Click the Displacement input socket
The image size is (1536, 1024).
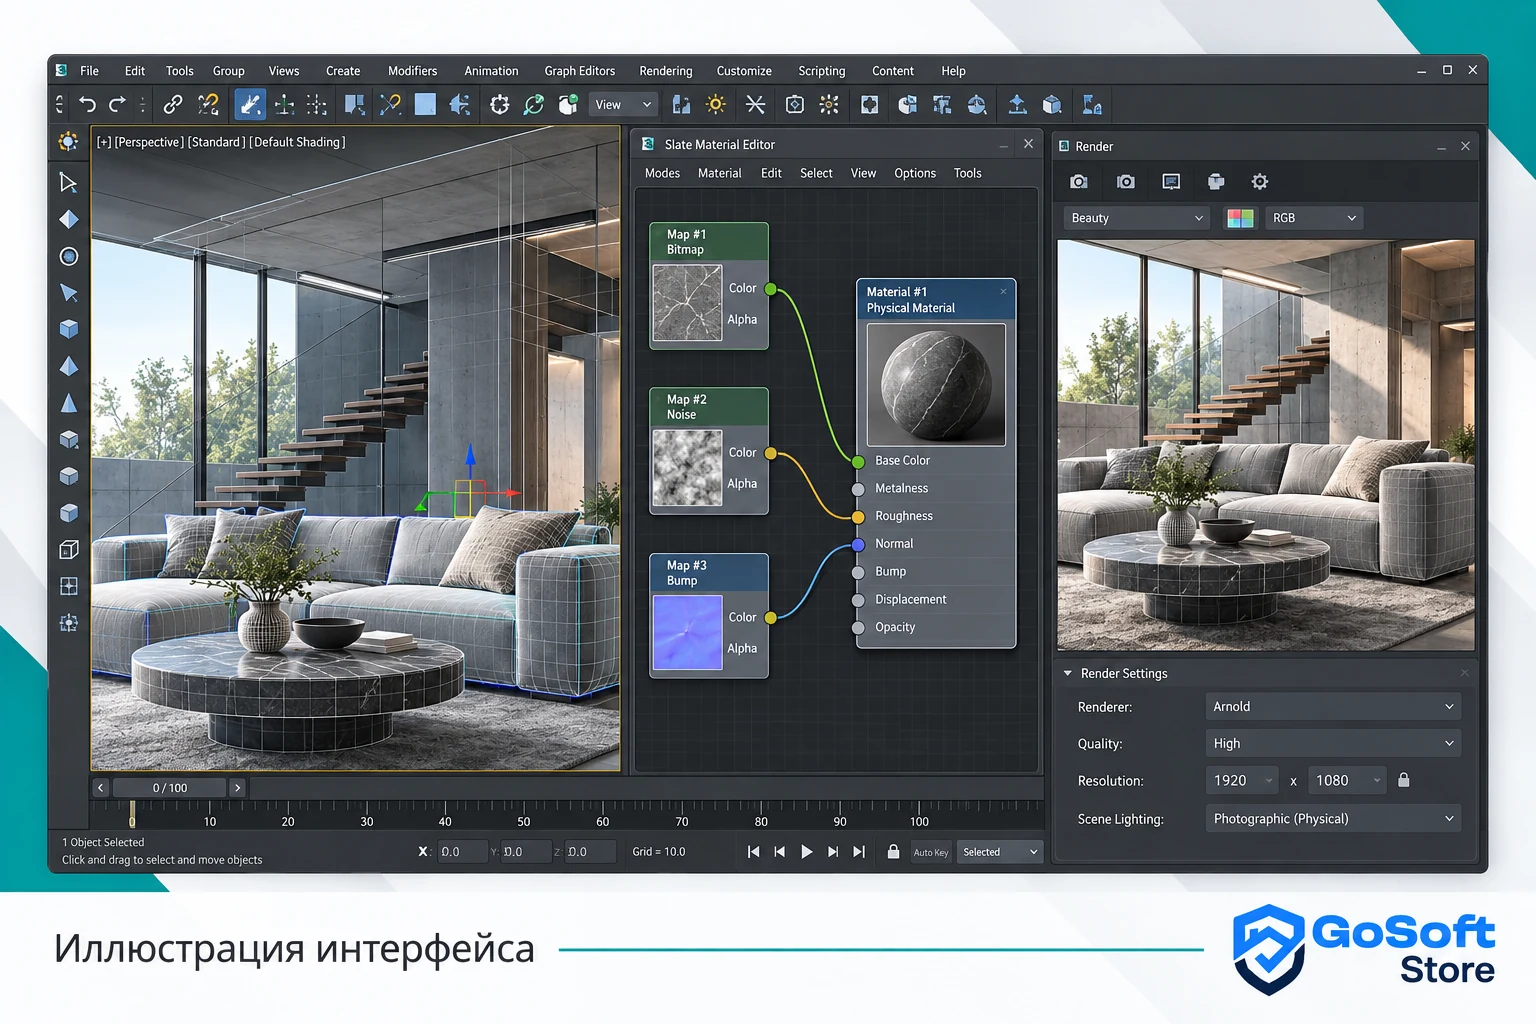[858, 600]
